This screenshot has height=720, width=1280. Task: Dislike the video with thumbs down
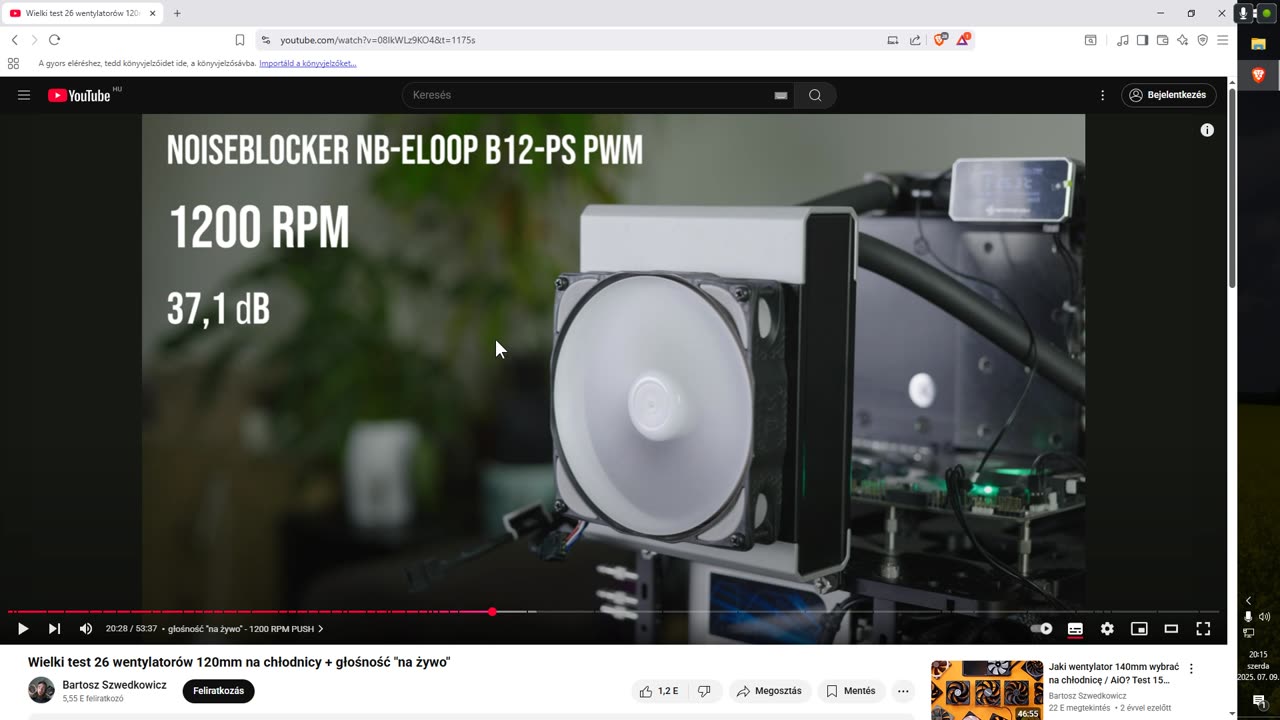tap(704, 691)
